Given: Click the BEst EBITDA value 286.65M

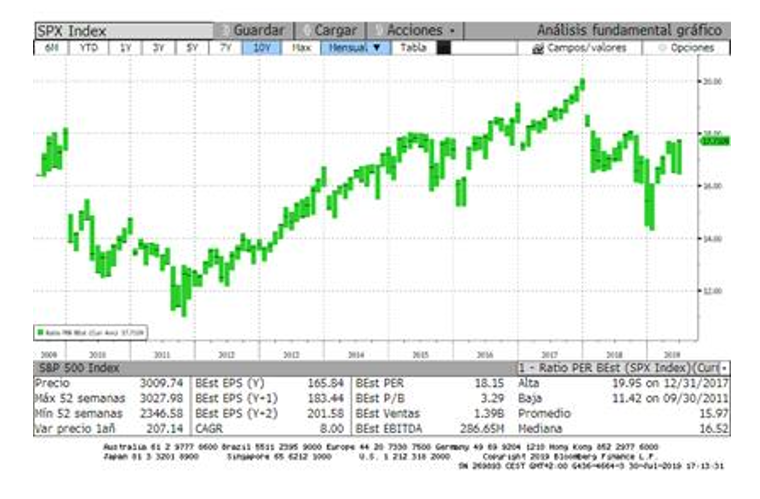Looking at the screenshot, I should [x=482, y=429].
